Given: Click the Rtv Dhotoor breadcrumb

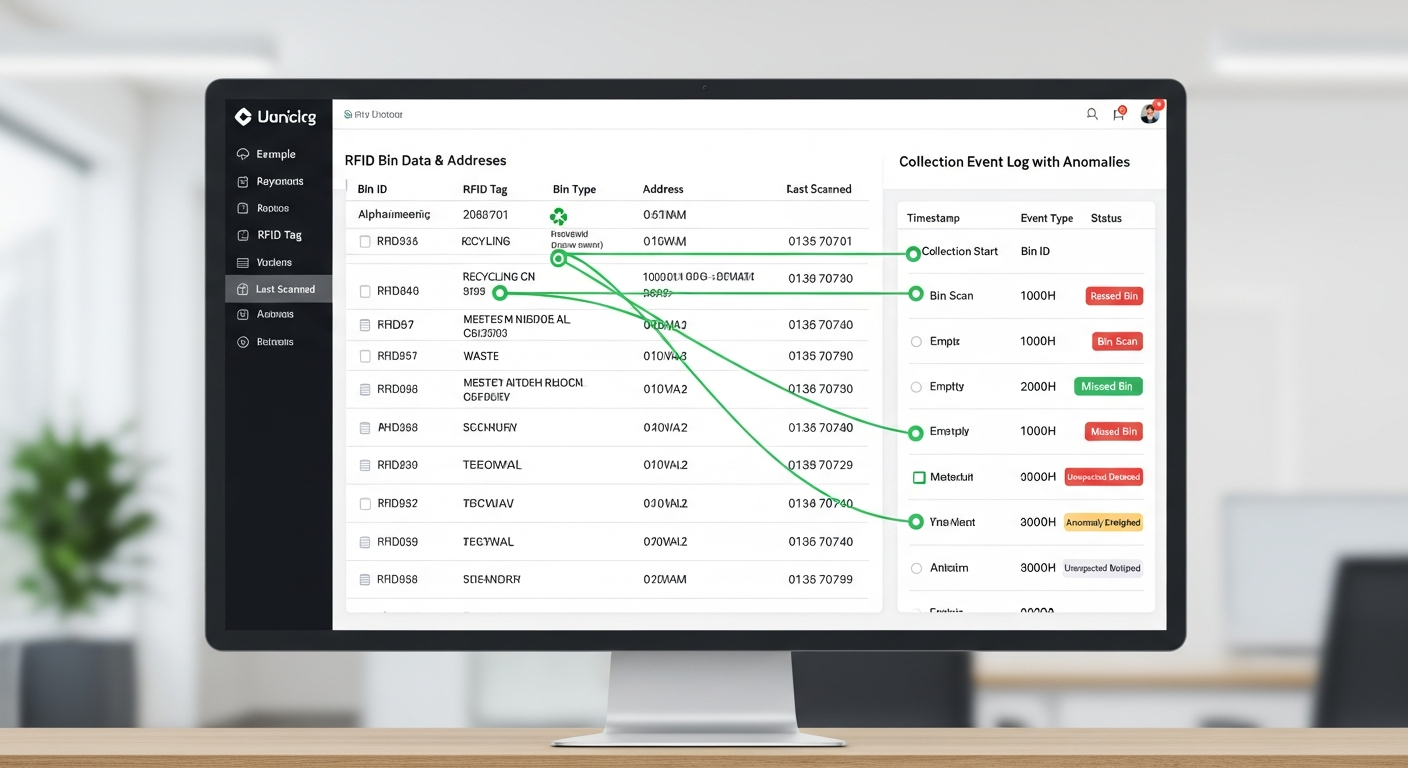Looking at the screenshot, I should (373, 115).
